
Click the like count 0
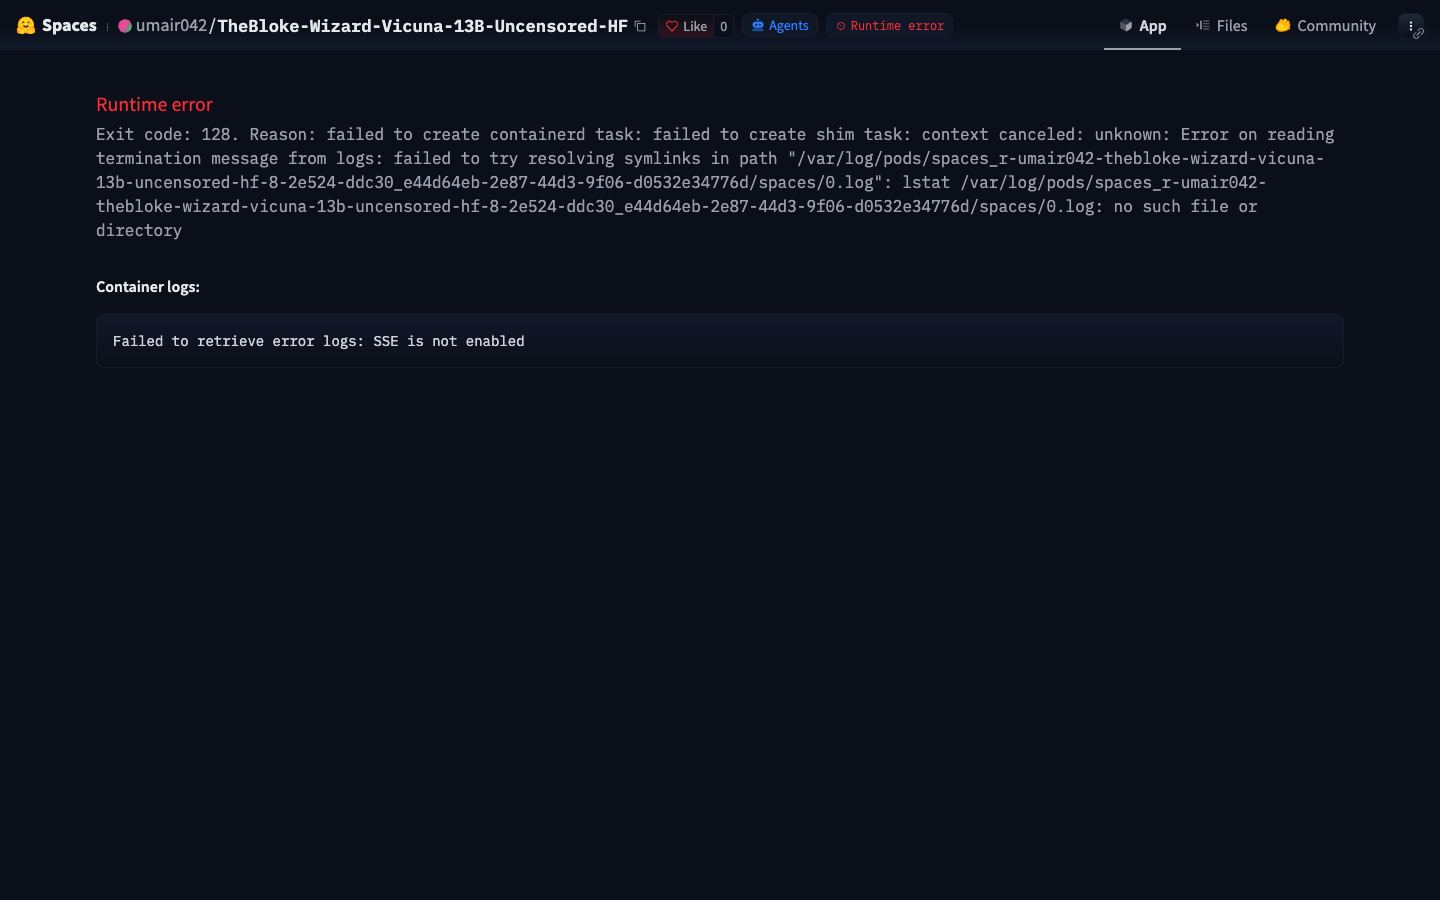point(723,26)
